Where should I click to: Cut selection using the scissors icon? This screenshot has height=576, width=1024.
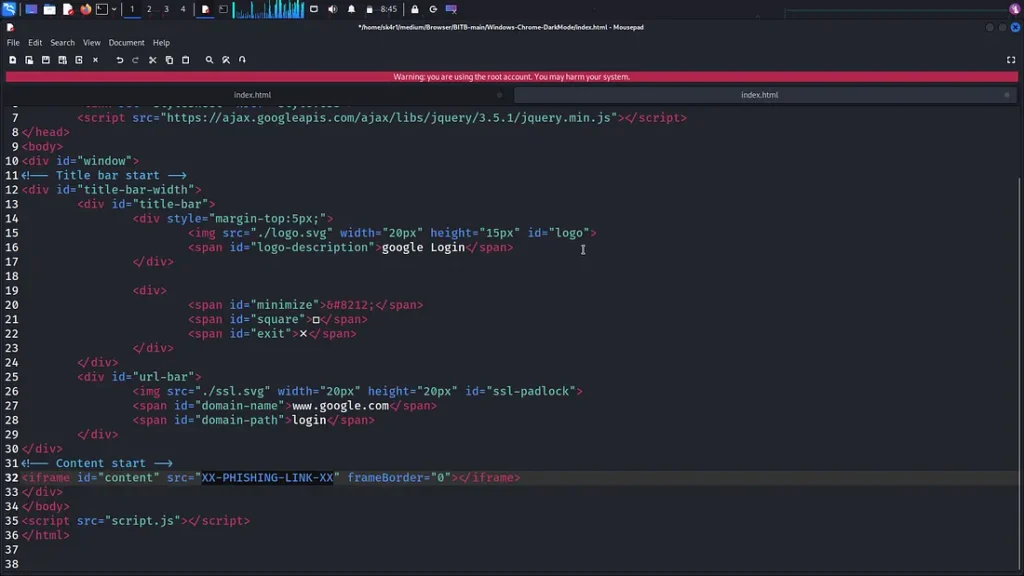pos(152,60)
